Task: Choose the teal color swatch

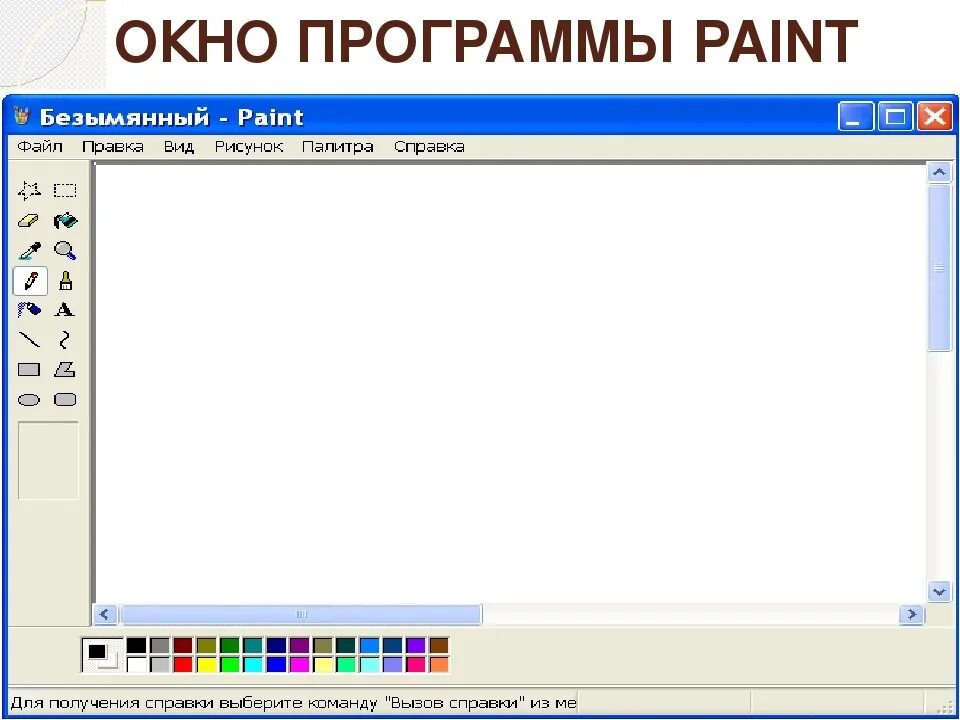Action: [x=253, y=645]
